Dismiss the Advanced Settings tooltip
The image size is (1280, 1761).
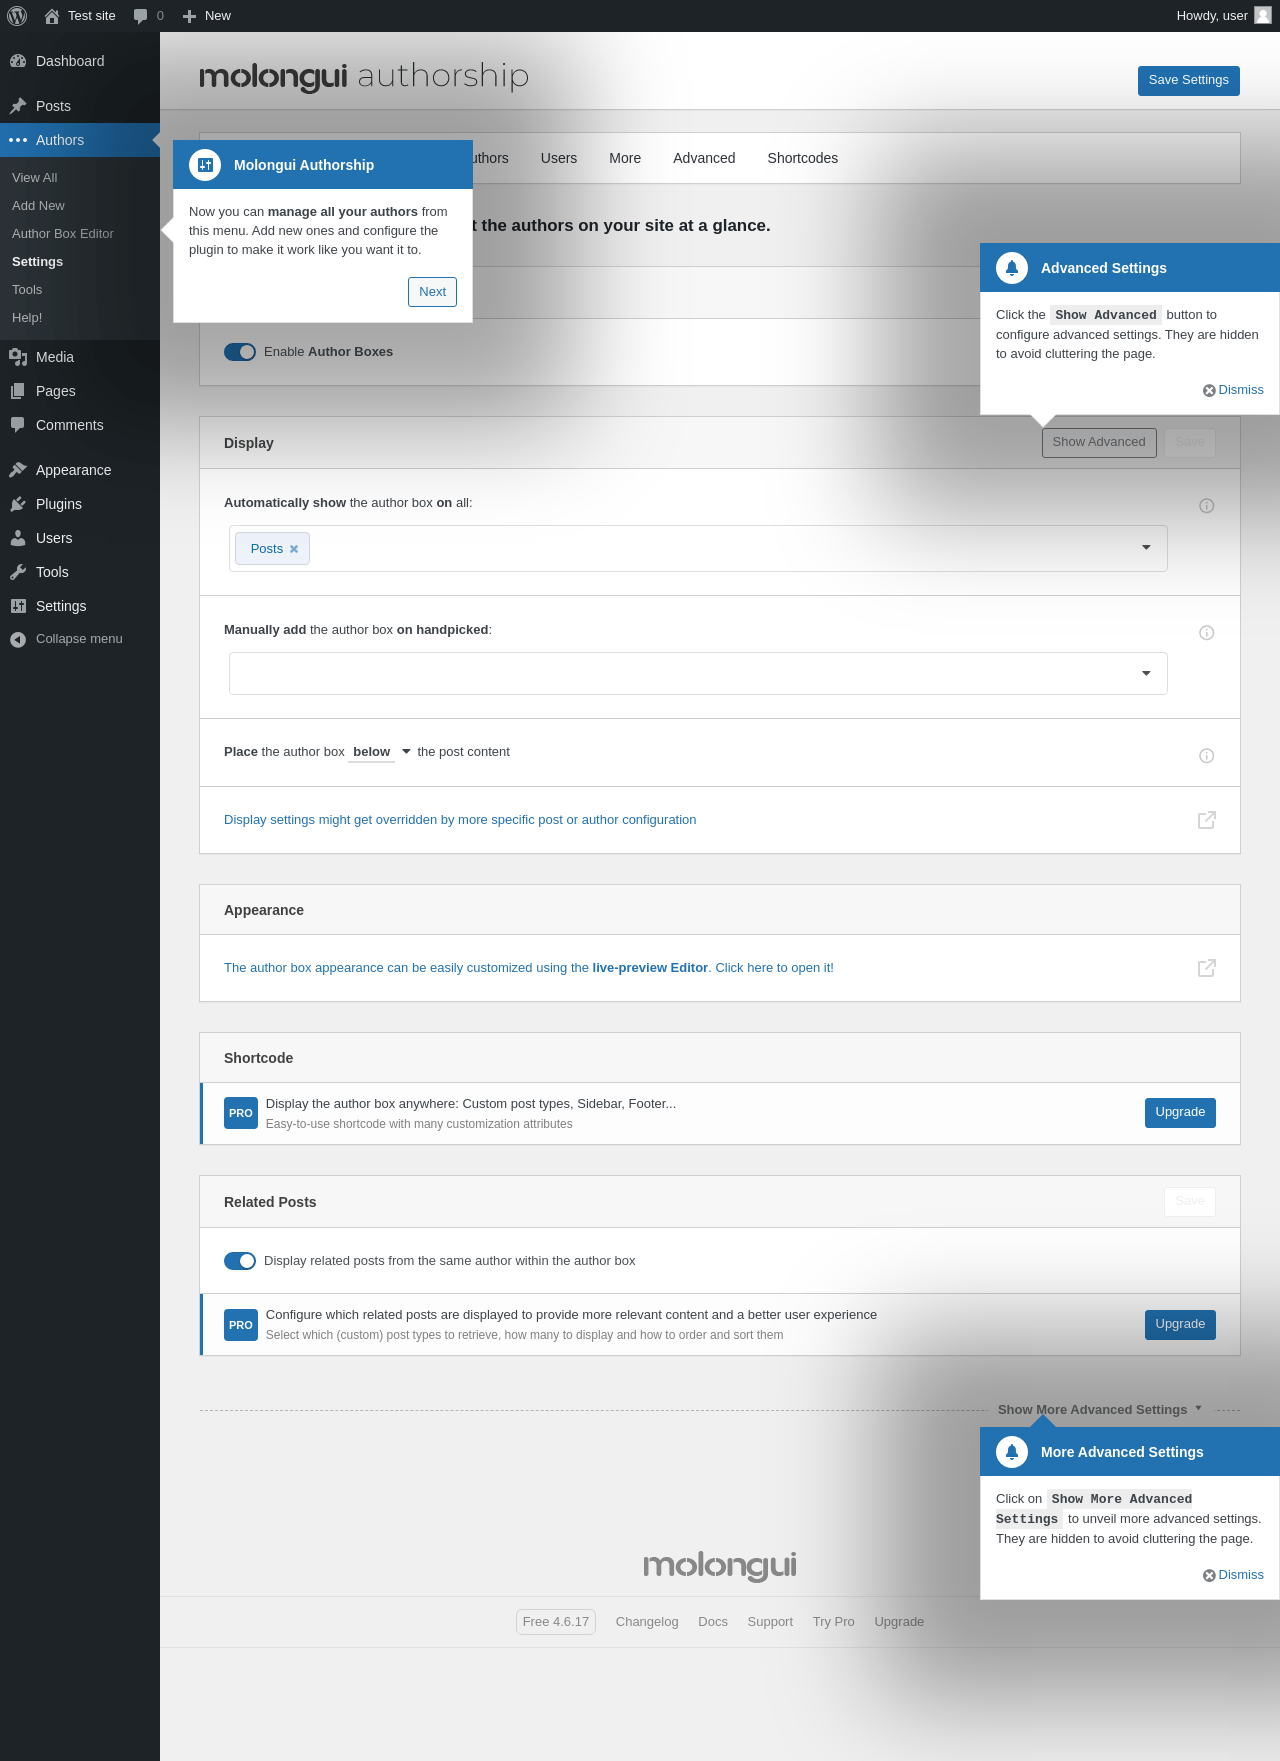(1233, 390)
